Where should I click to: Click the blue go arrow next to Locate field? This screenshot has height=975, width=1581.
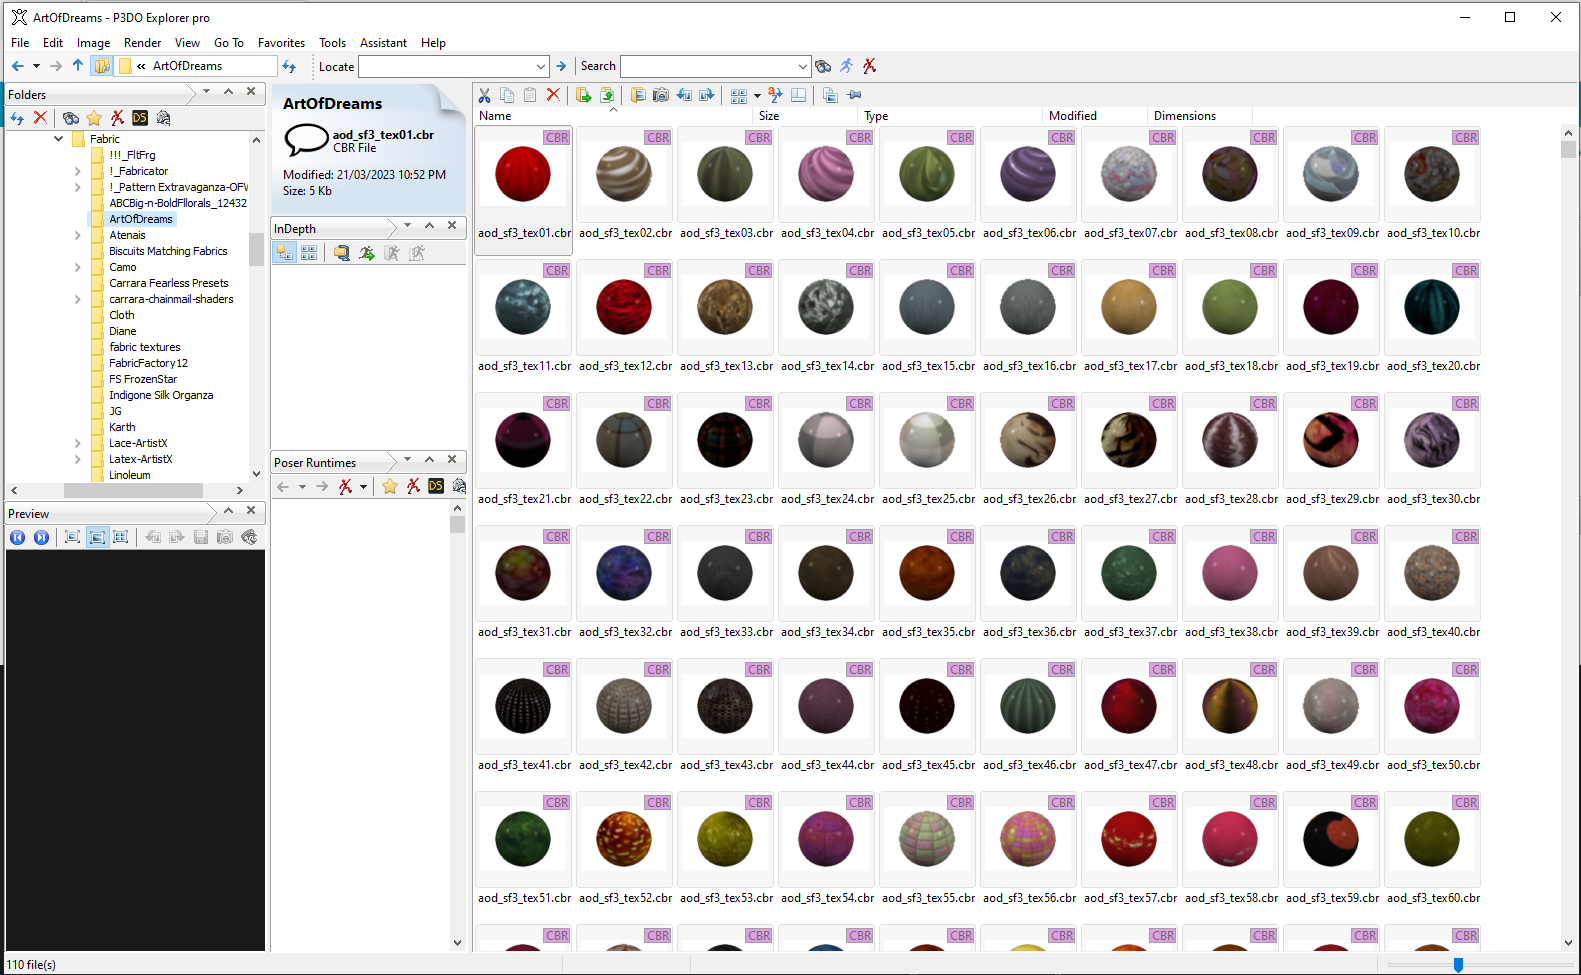[561, 66]
